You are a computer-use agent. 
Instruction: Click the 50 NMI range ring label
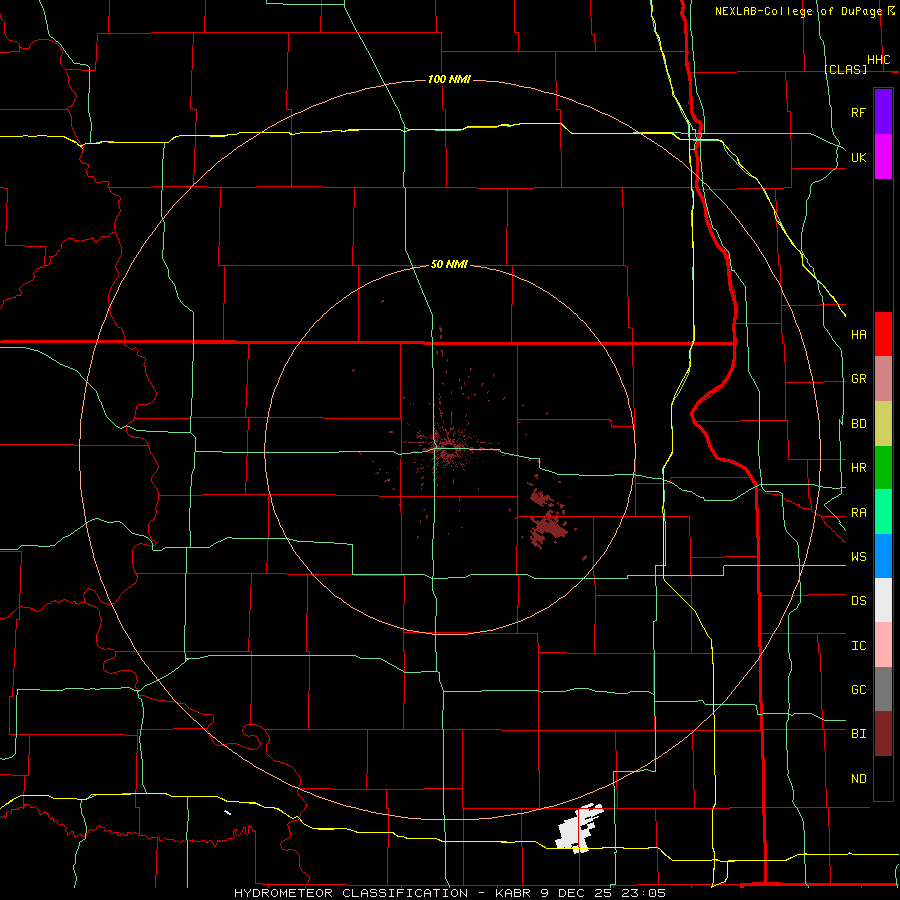pos(449,264)
